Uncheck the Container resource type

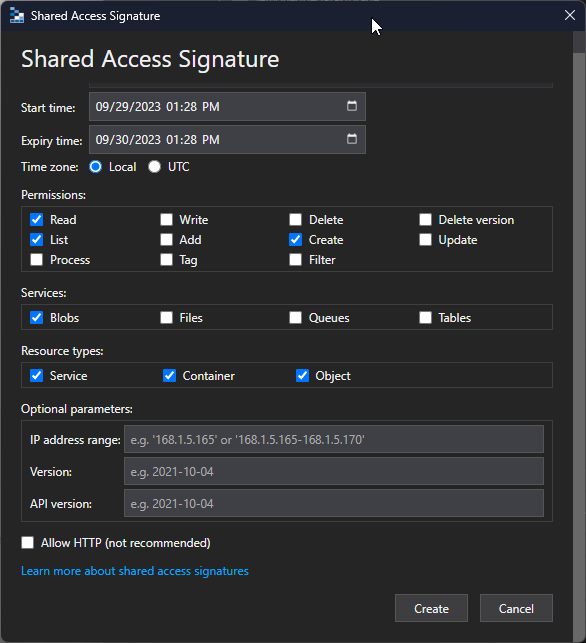169,376
